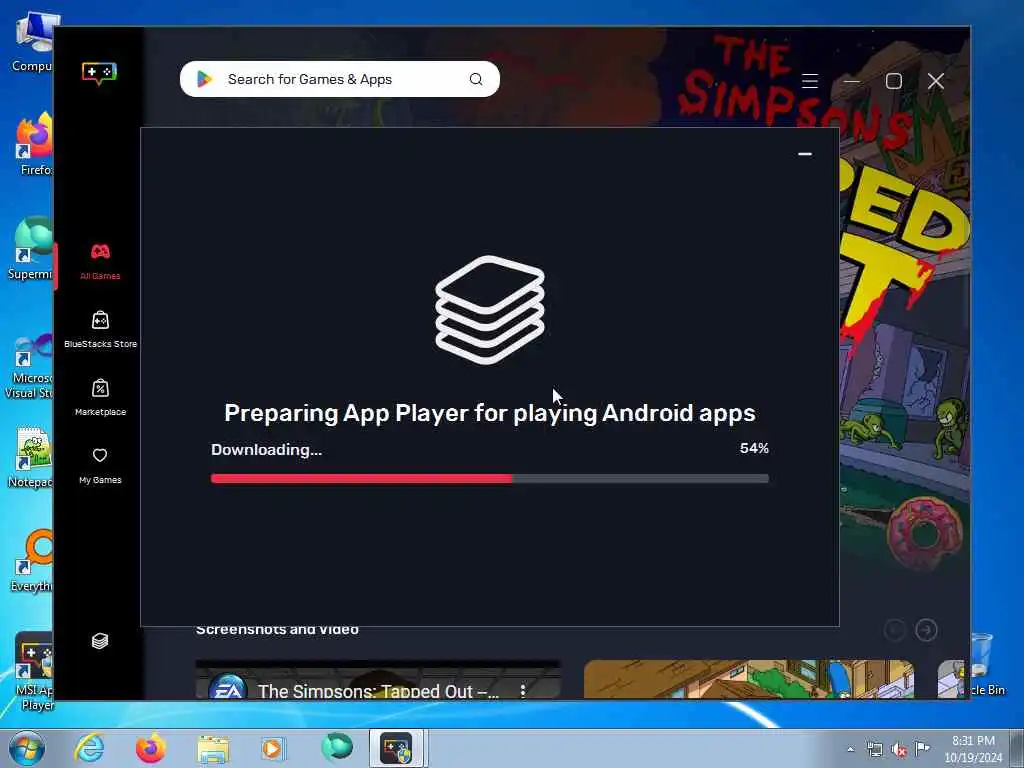Open the Windows Start menu
Screen dimensions: 1024x768
[27, 748]
